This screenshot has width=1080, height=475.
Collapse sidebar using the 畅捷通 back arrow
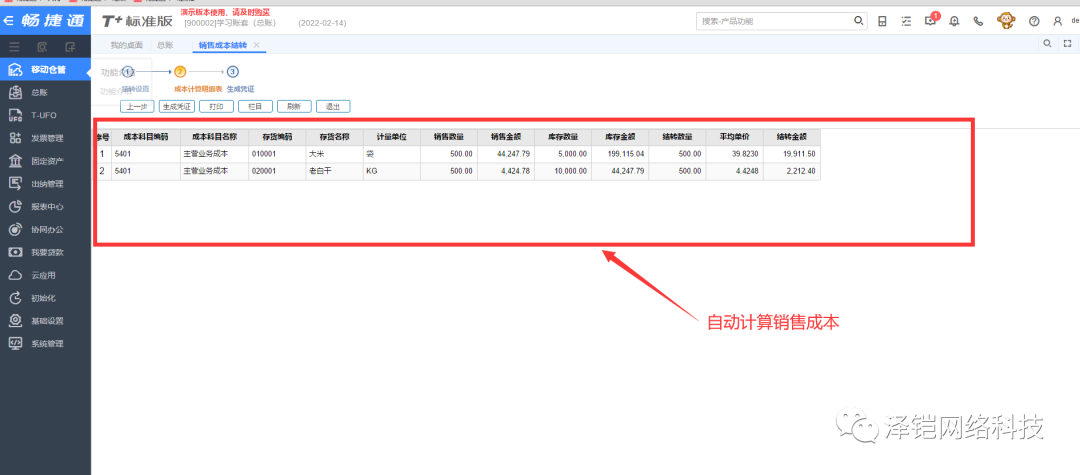[x=9, y=20]
